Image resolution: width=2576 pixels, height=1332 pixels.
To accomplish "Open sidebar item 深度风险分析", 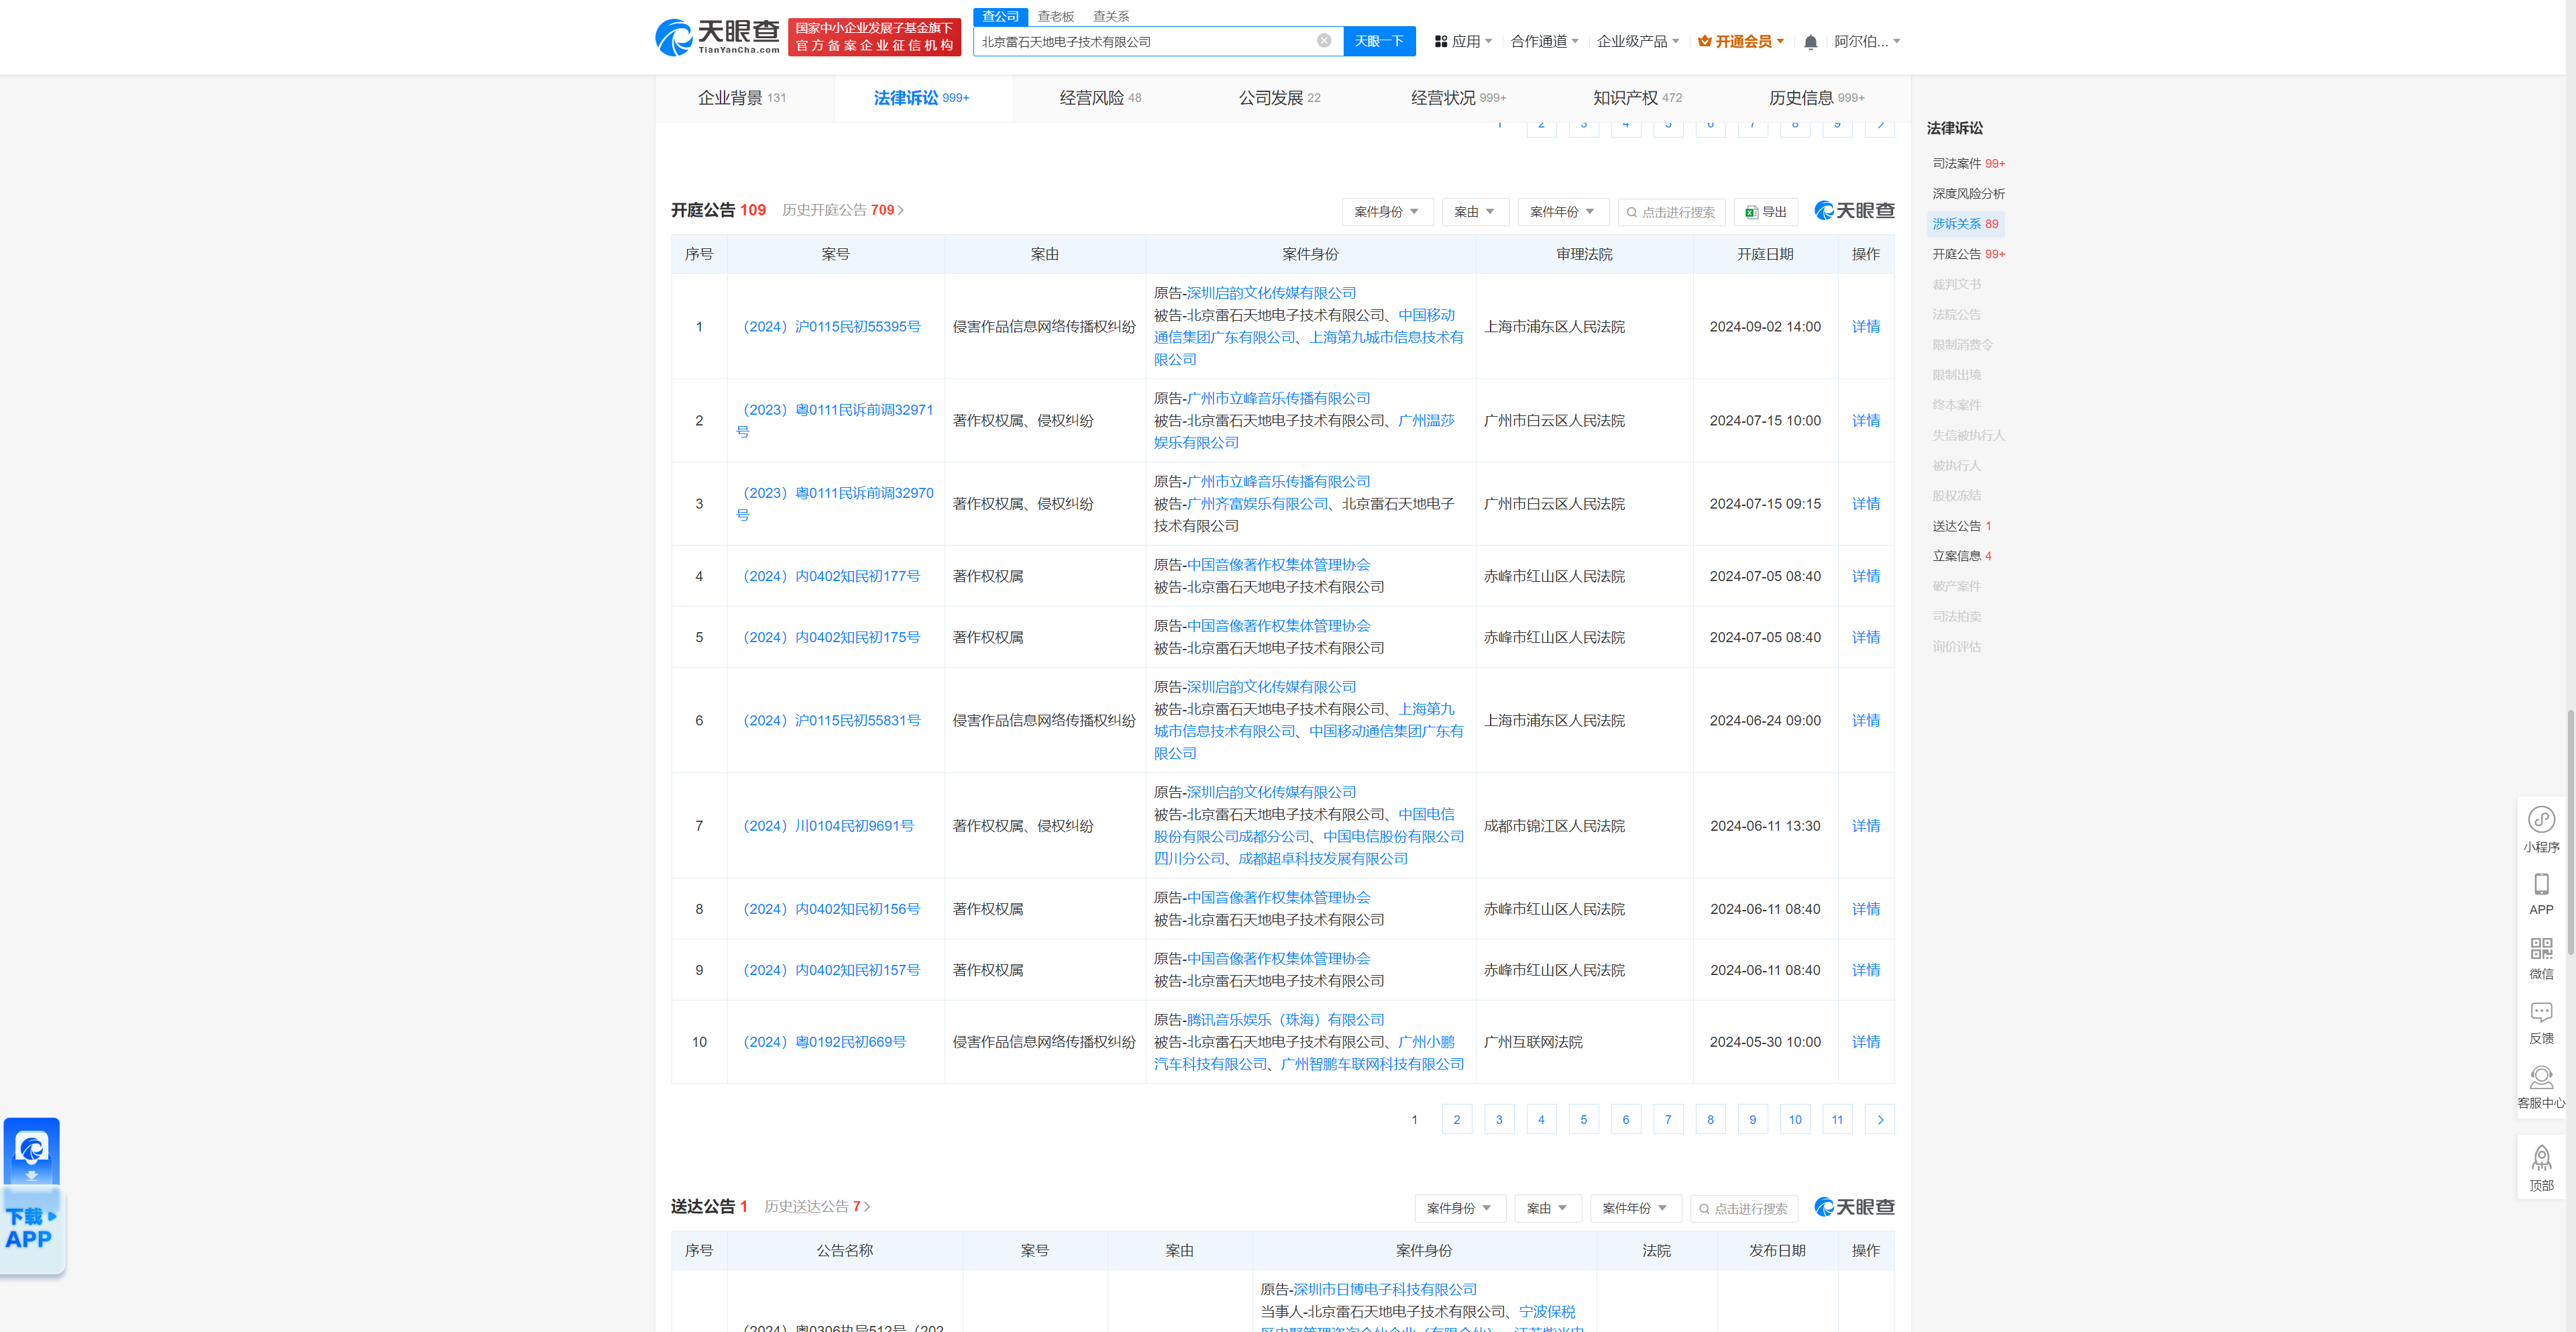I will click(x=1968, y=194).
